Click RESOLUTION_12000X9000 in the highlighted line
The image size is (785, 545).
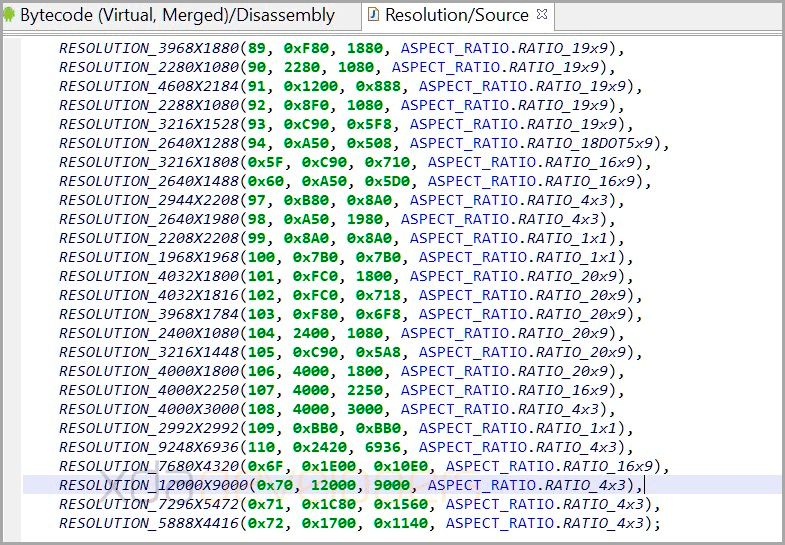pos(153,485)
